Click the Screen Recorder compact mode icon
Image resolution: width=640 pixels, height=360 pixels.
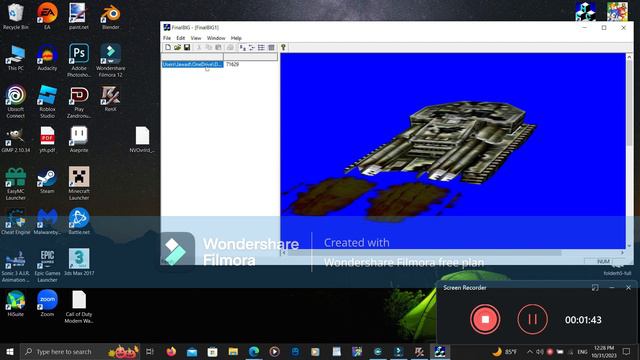[x=595, y=288]
